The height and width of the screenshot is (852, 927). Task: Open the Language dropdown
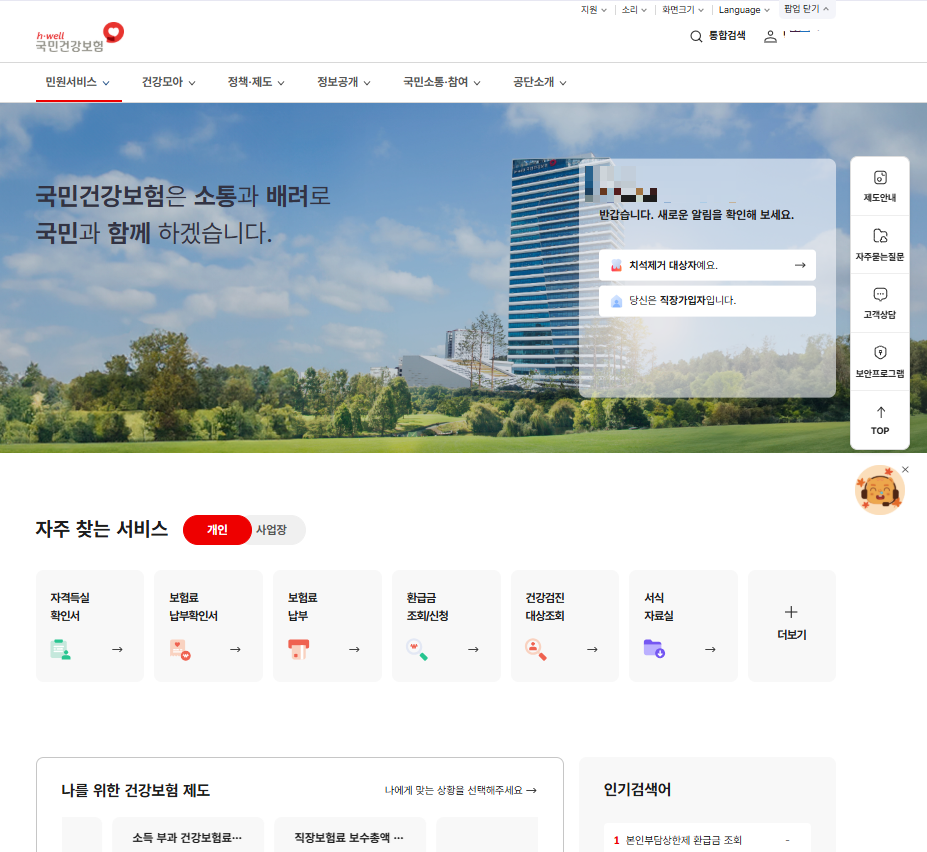click(743, 10)
